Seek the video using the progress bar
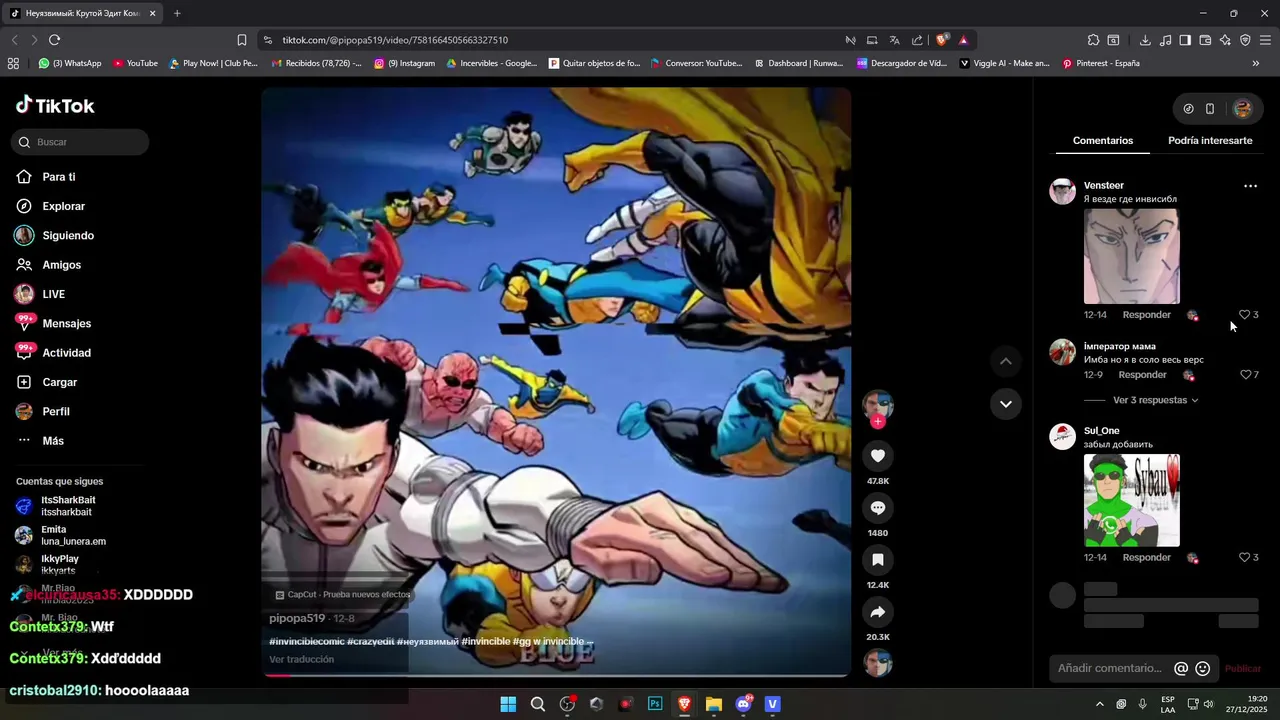The height and width of the screenshot is (720, 1280). point(556,675)
